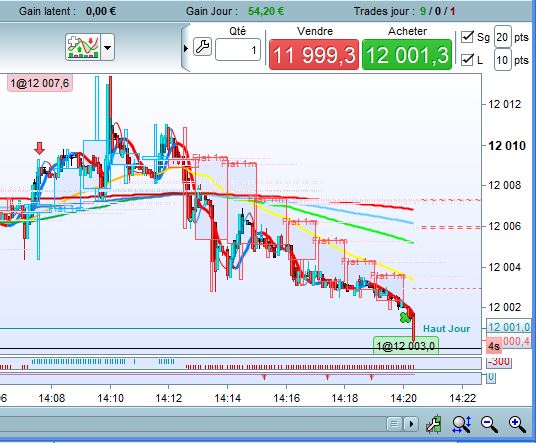
Task: Click the green clover trade marker
Action: 405,317
